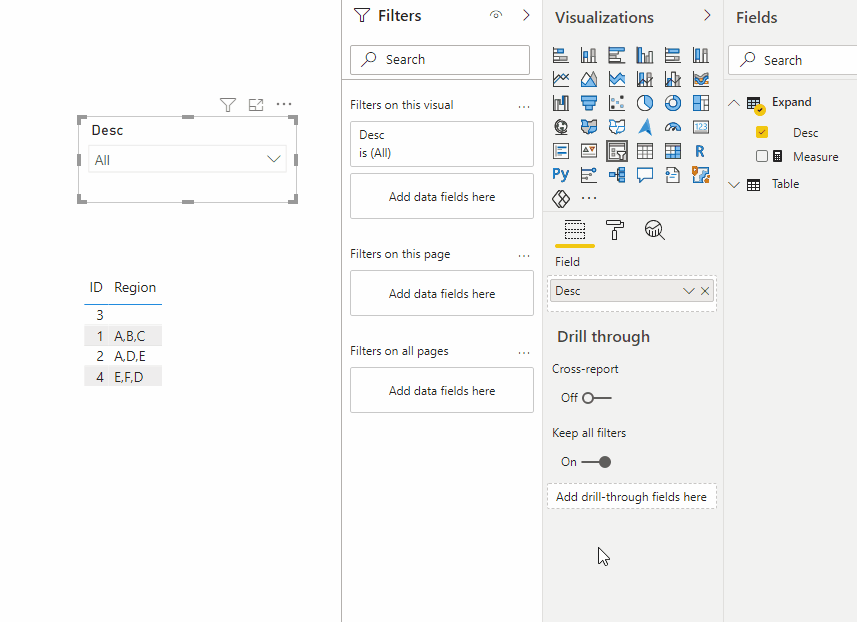Select the Funnel chart visual

(x=589, y=103)
